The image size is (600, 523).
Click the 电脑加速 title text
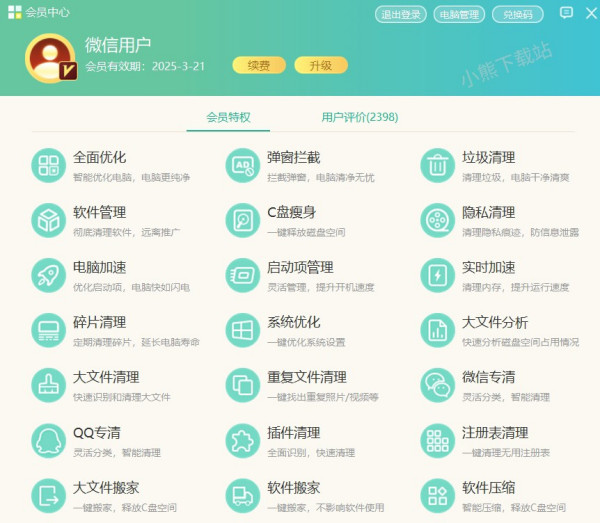click(99, 267)
